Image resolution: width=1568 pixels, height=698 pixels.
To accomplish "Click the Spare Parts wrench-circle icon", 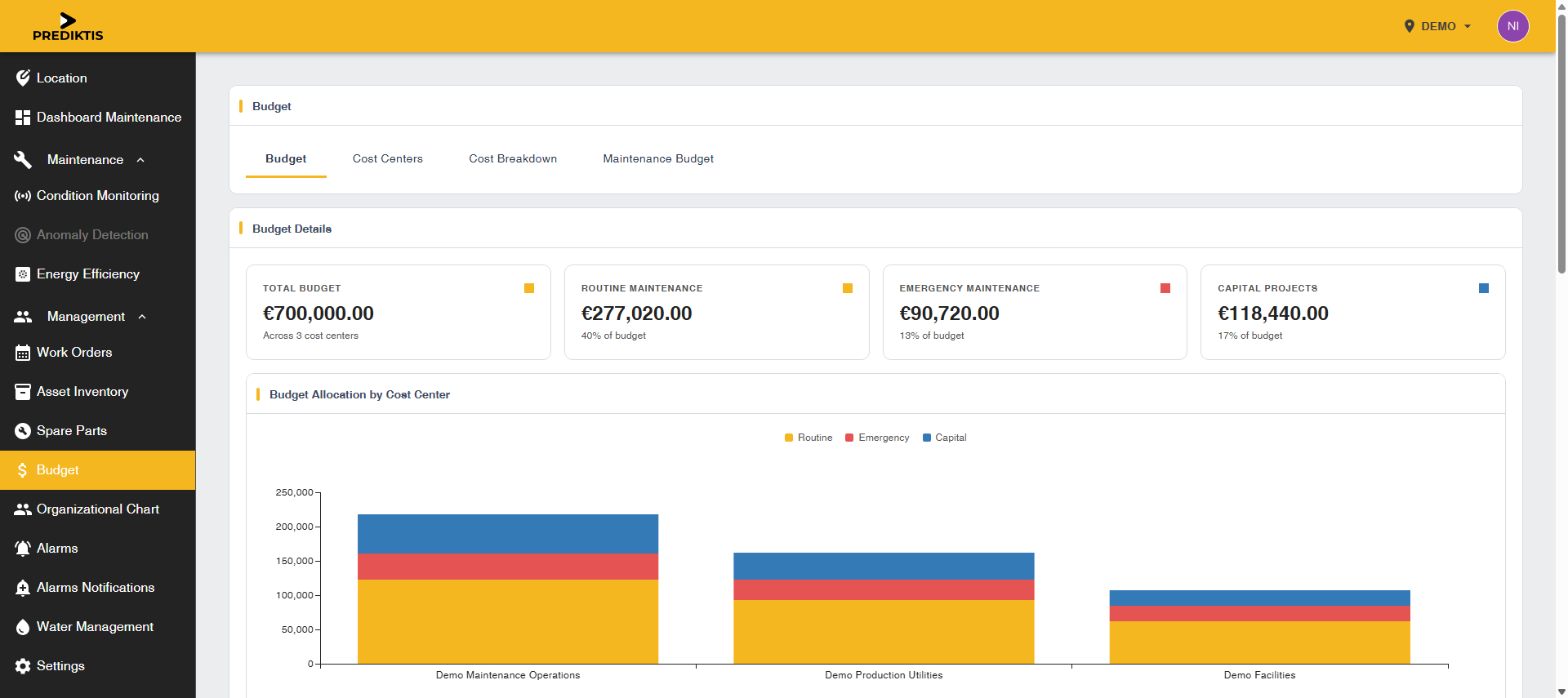I will click(23, 431).
